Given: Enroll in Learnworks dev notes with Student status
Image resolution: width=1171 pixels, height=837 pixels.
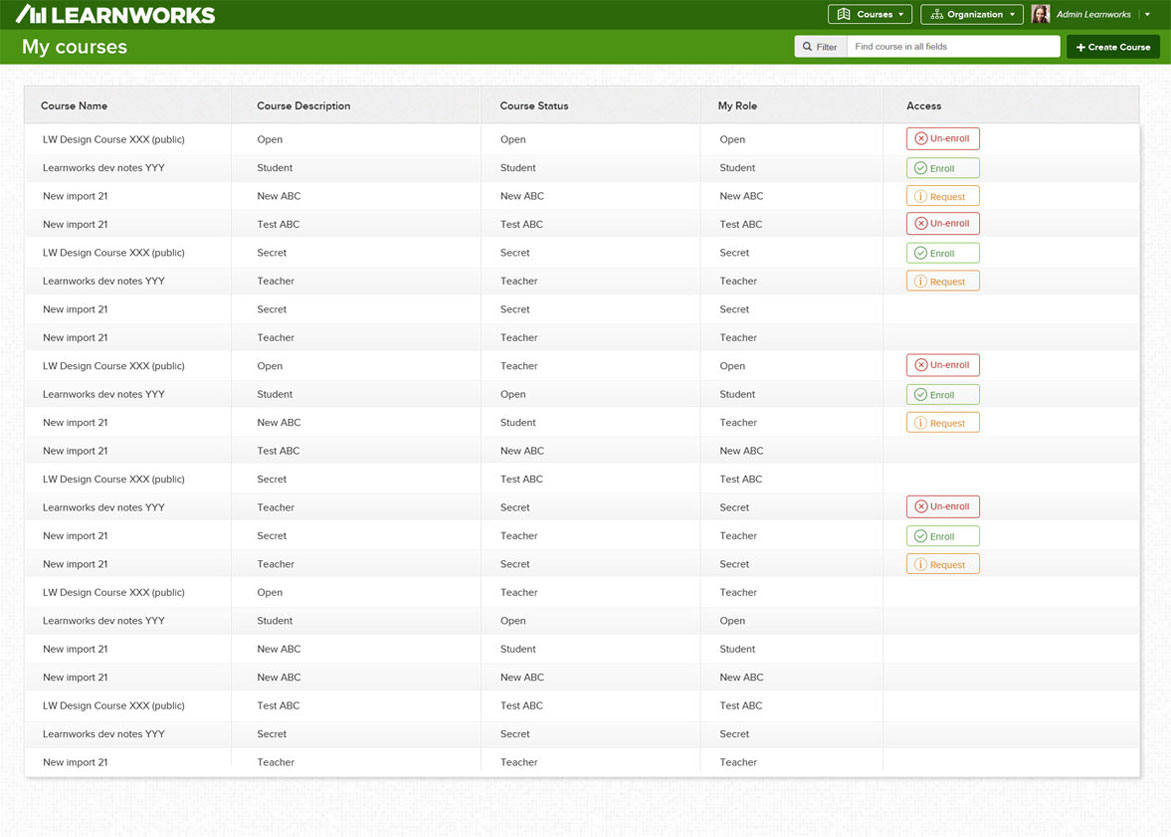Looking at the screenshot, I should pyautogui.click(x=942, y=168).
